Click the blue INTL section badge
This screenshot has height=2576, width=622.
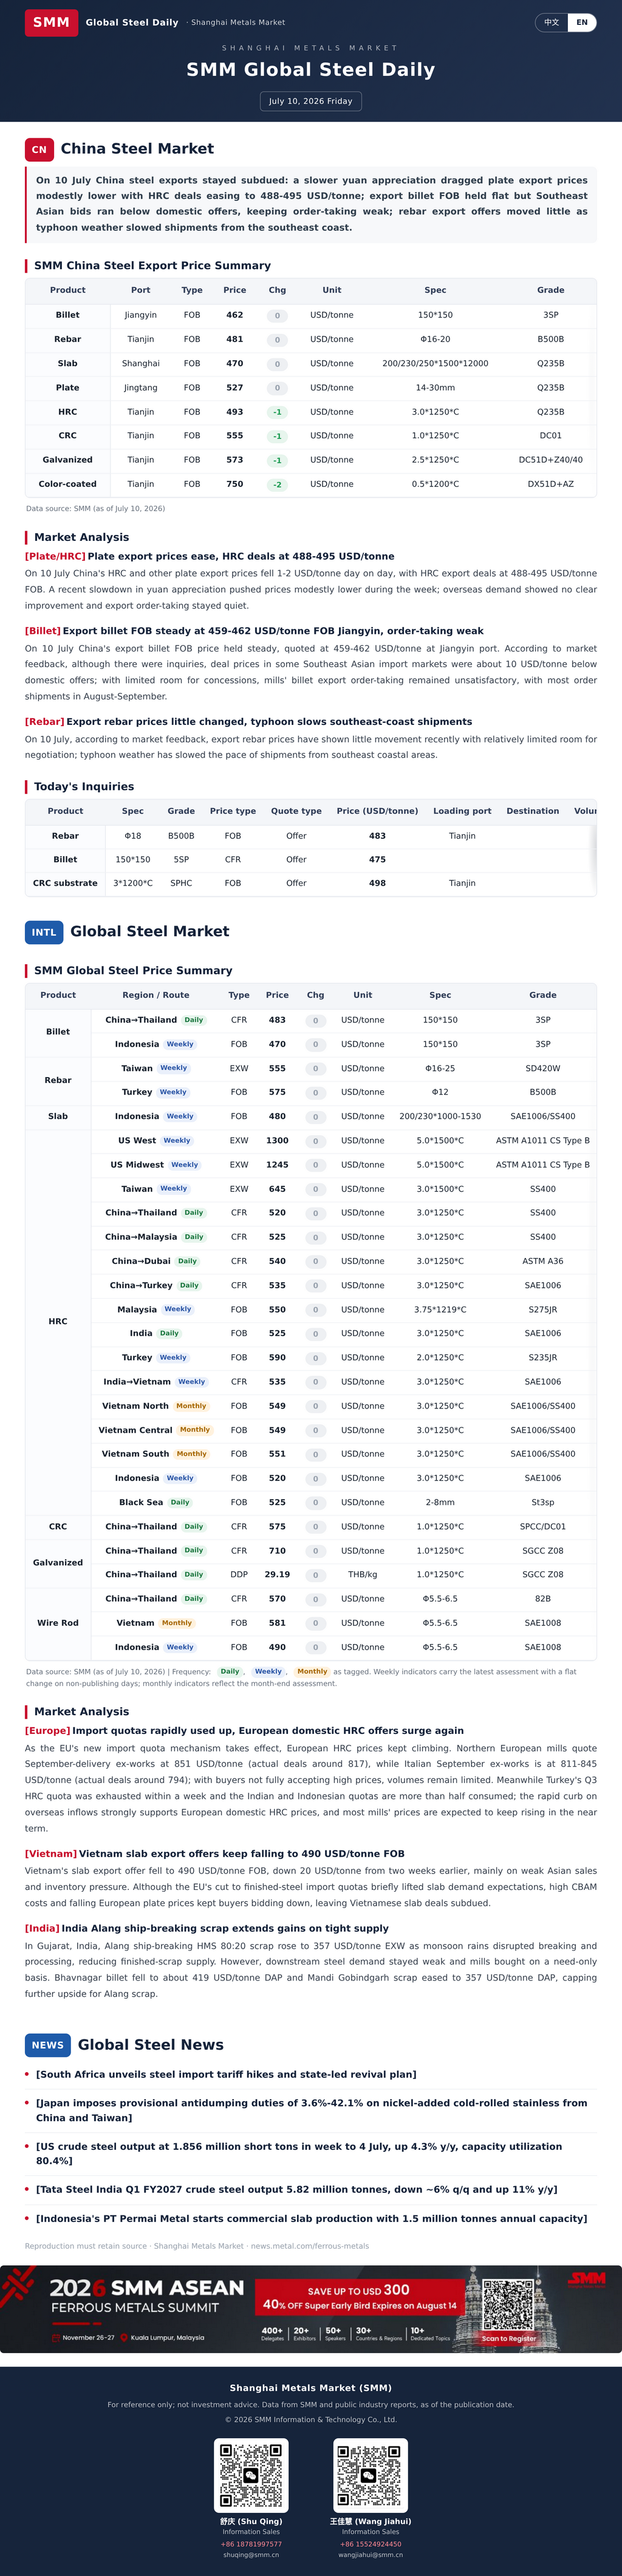[44, 932]
